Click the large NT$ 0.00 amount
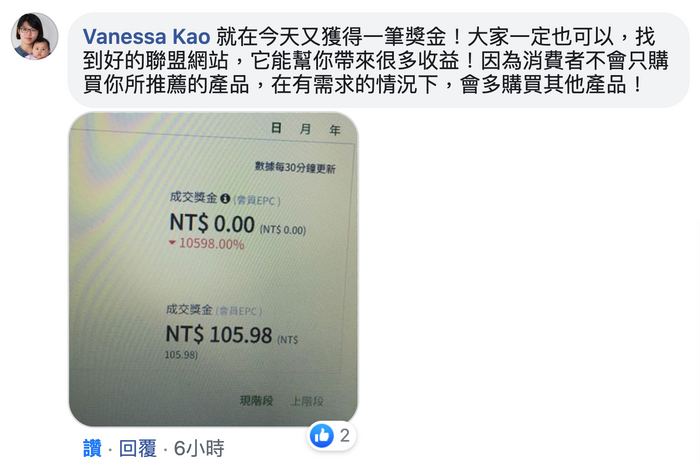Screen dimensions: 700x465 tap(212, 223)
